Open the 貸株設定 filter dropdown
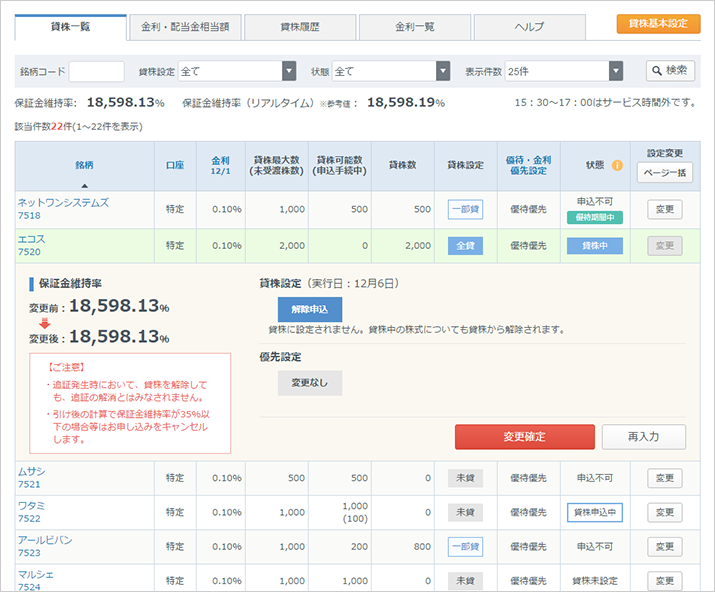 (237, 71)
